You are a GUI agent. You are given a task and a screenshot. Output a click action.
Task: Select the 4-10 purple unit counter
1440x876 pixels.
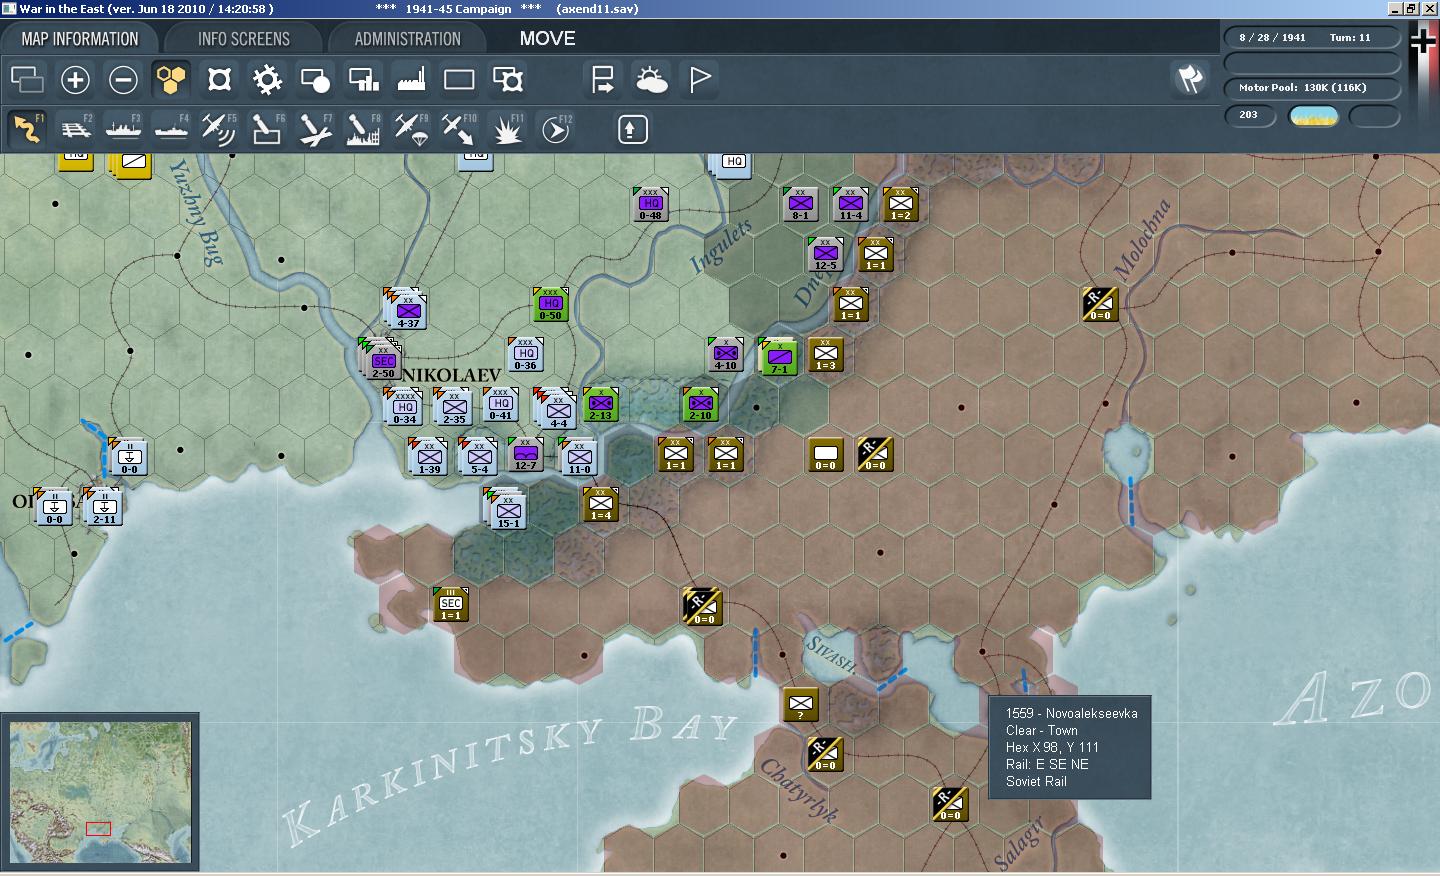pos(725,354)
